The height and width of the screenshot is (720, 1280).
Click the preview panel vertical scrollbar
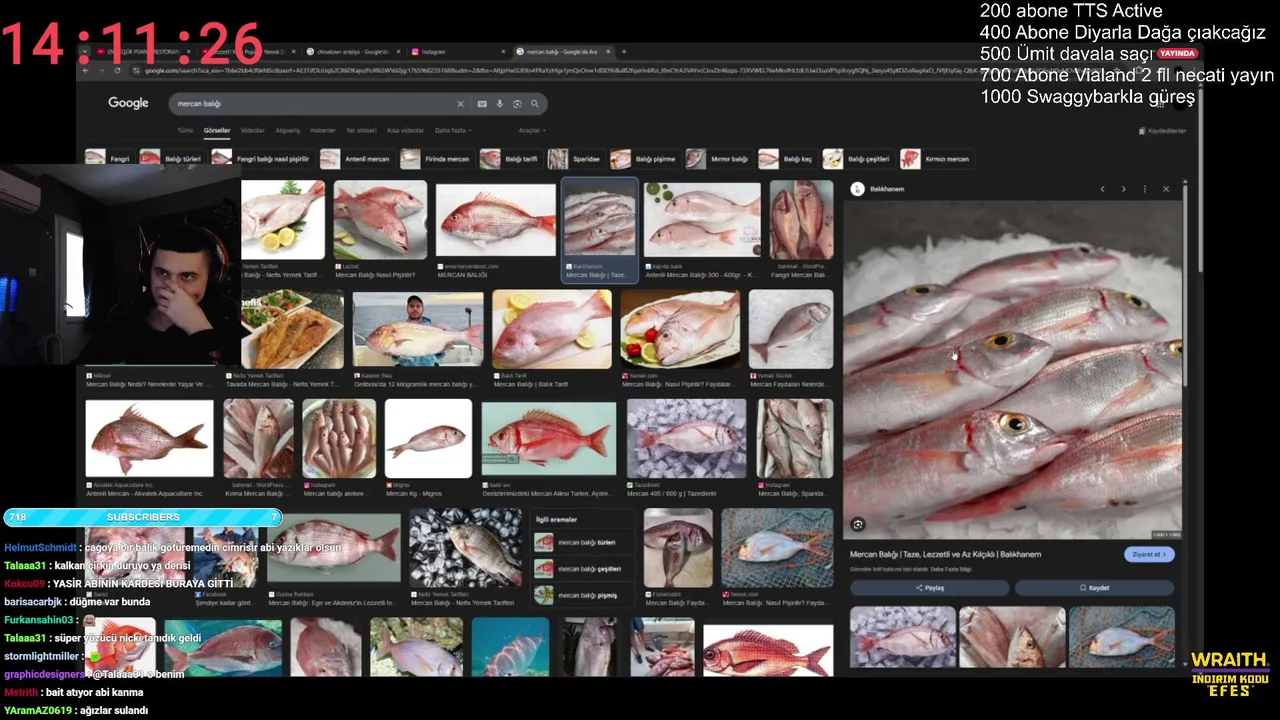(x=1185, y=285)
